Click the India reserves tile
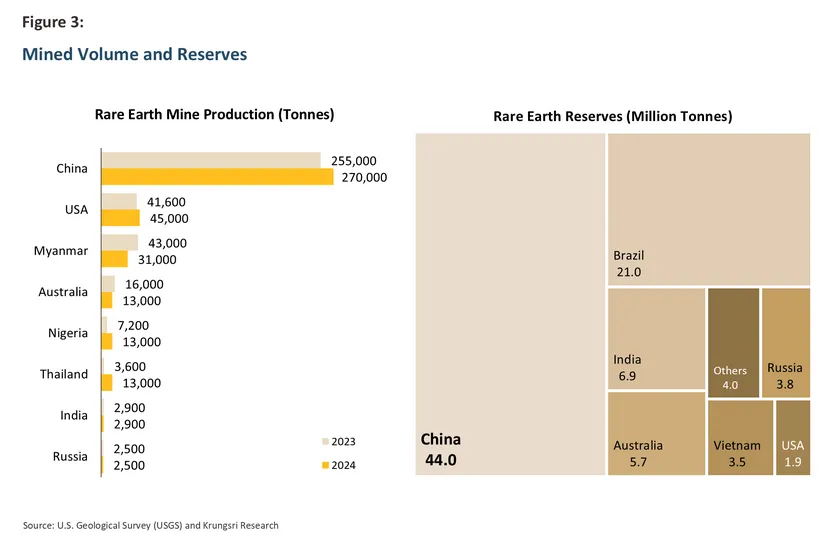 pos(655,338)
